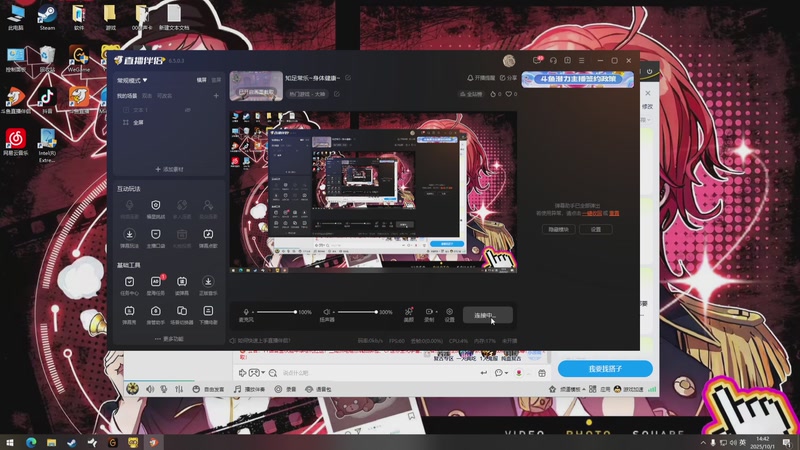Switch to the 竖屏 portrait tab
Viewport: 800px width, 450px height.
[216, 80]
